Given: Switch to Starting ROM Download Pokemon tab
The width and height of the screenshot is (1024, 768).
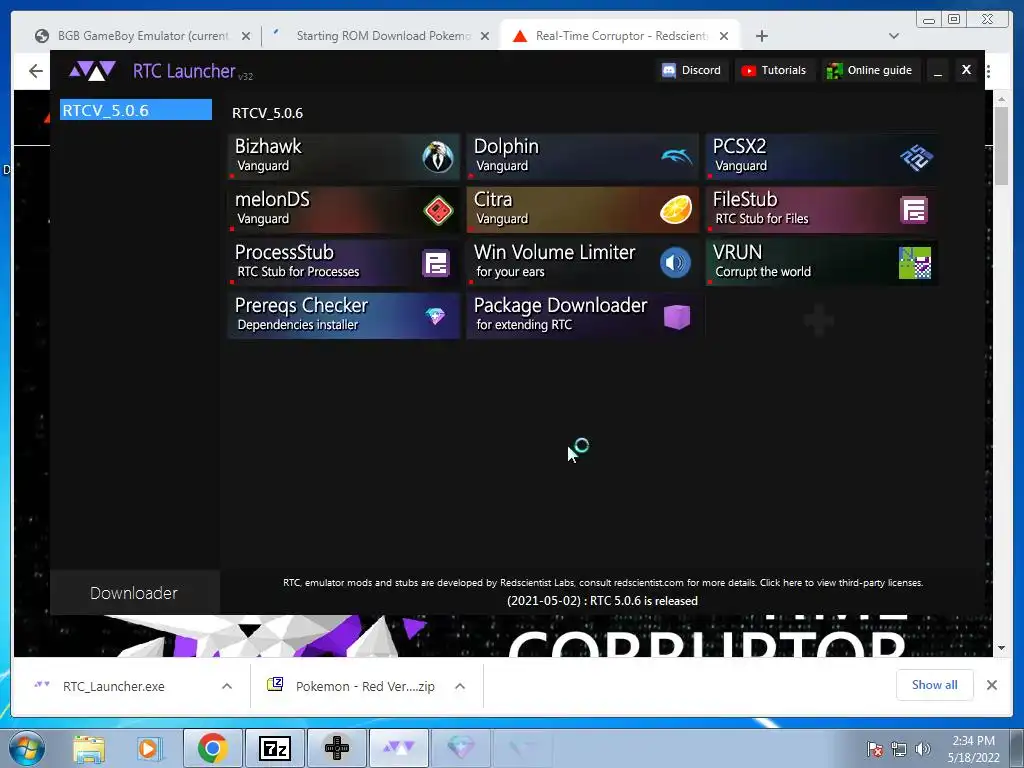Looking at the screenshot, I should (382, 36).
